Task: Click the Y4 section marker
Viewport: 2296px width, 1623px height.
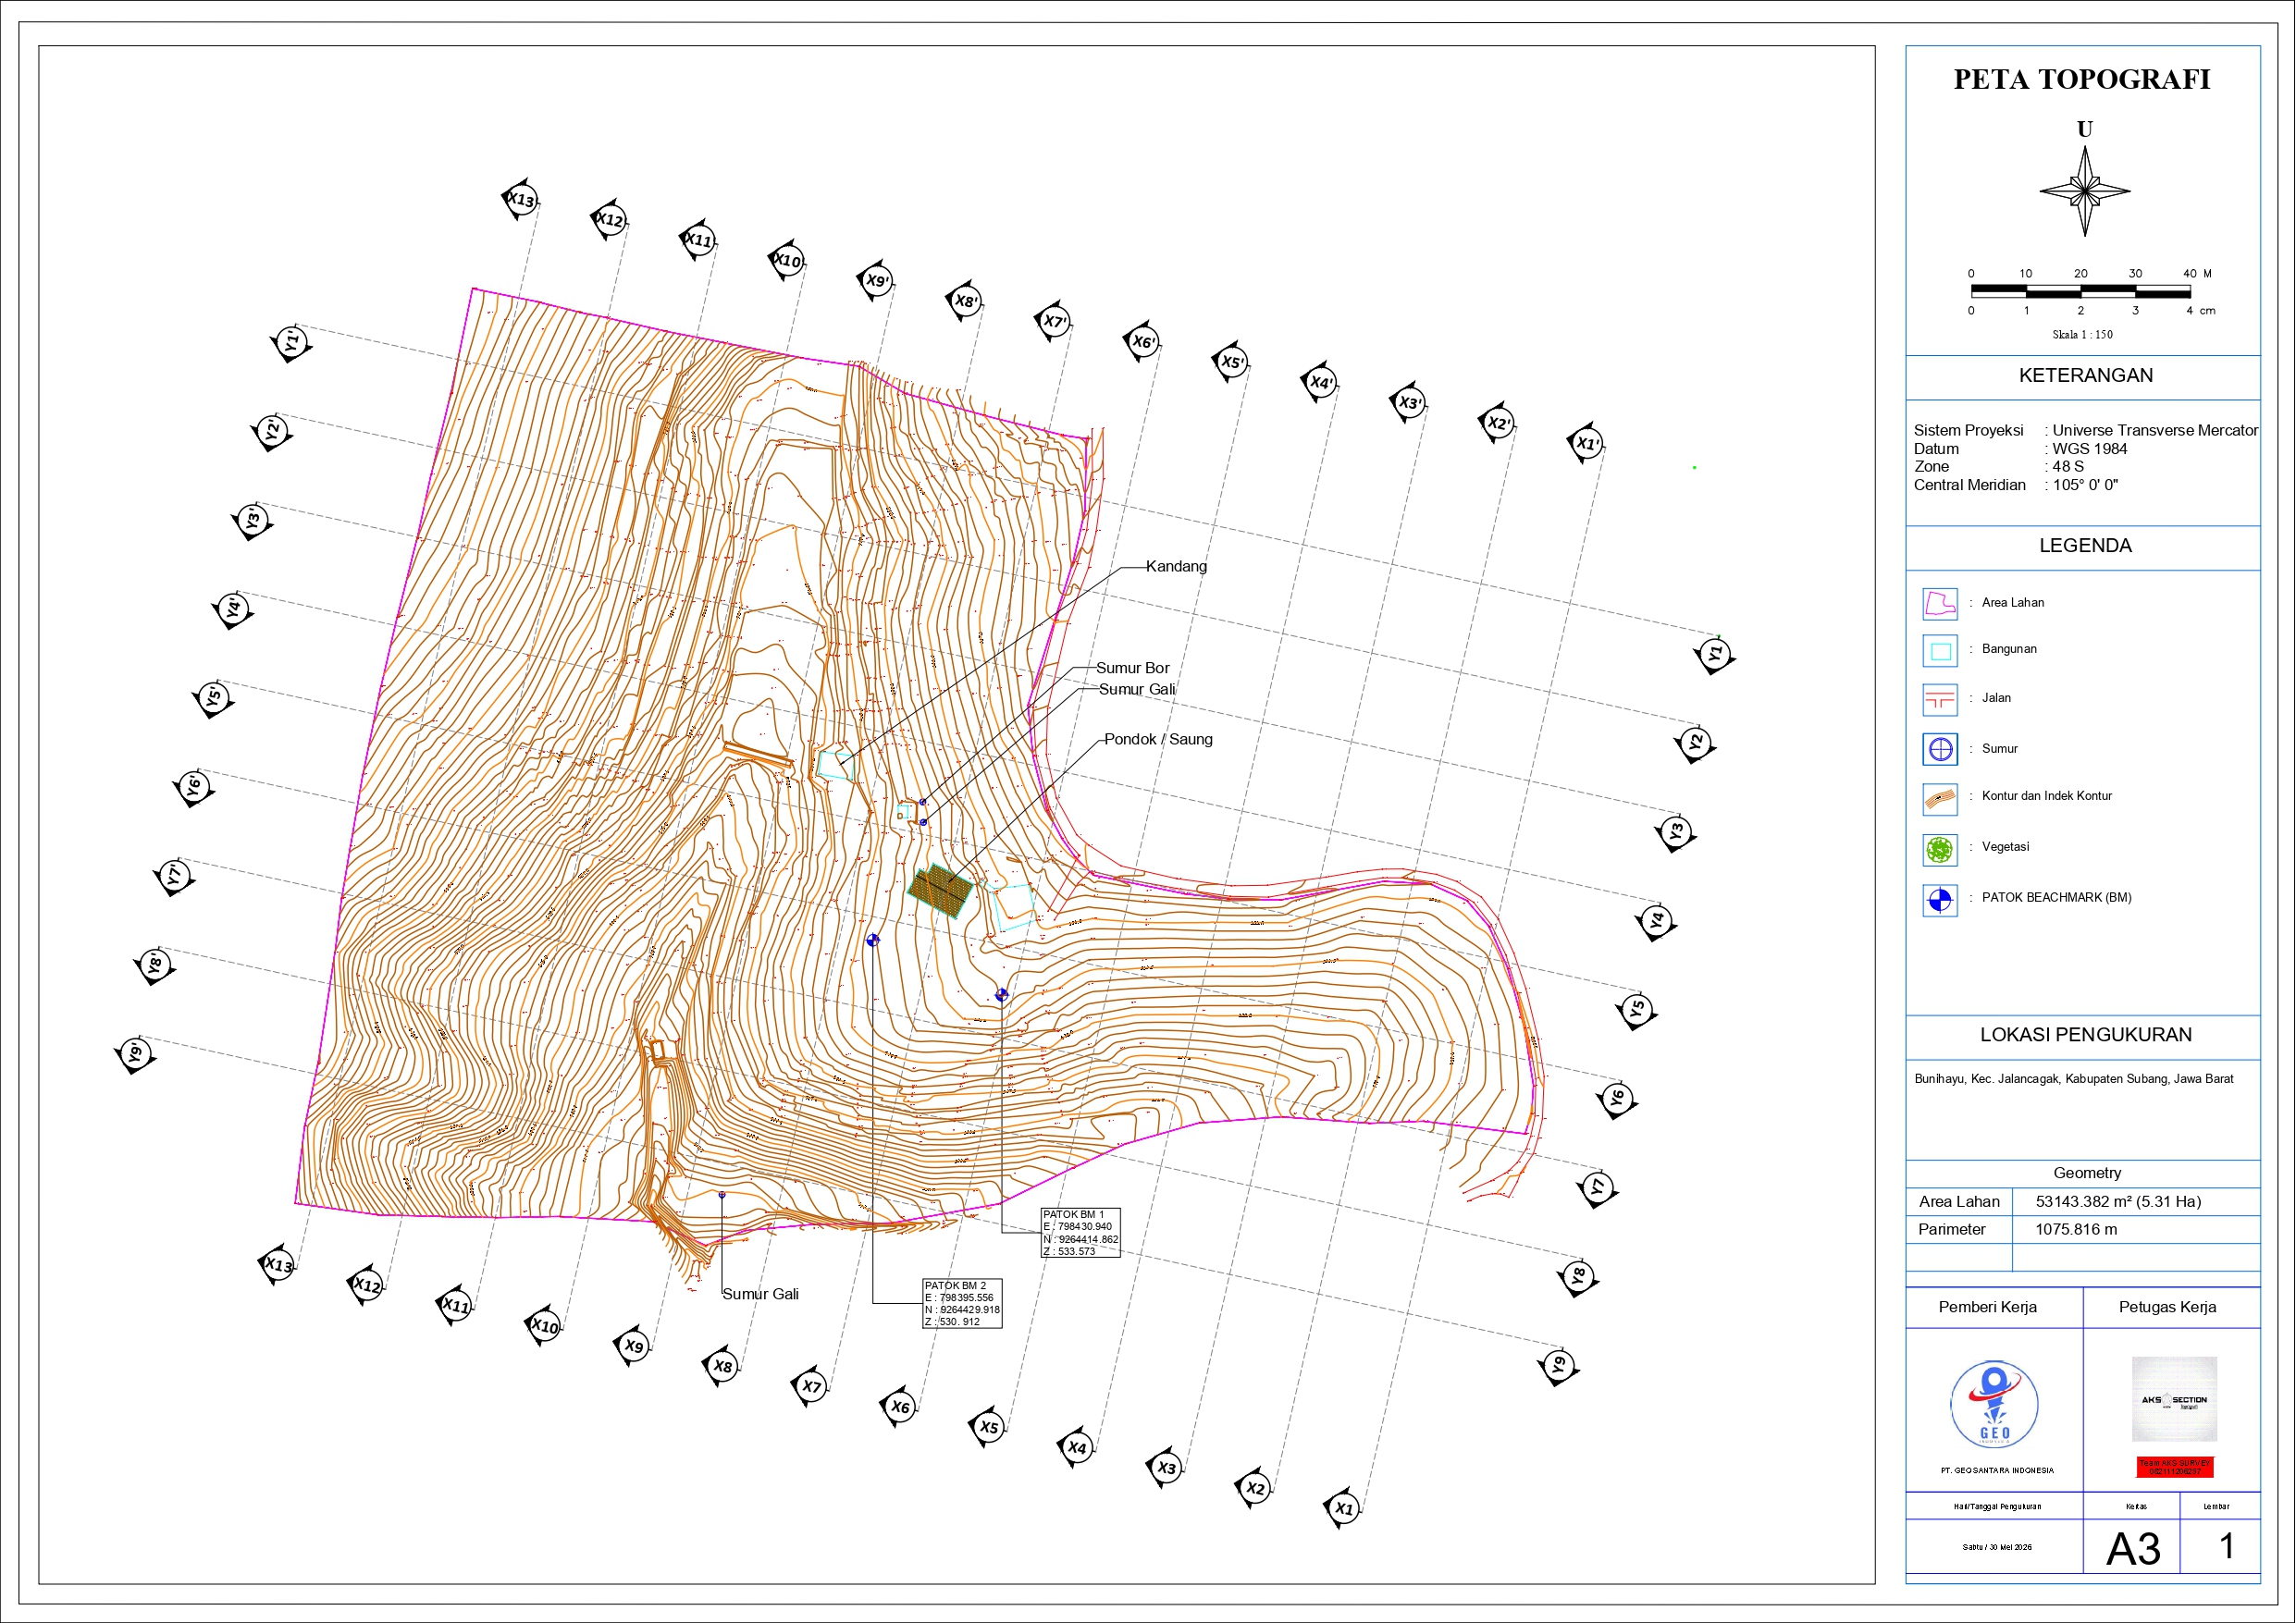Action: (1656, 921)
